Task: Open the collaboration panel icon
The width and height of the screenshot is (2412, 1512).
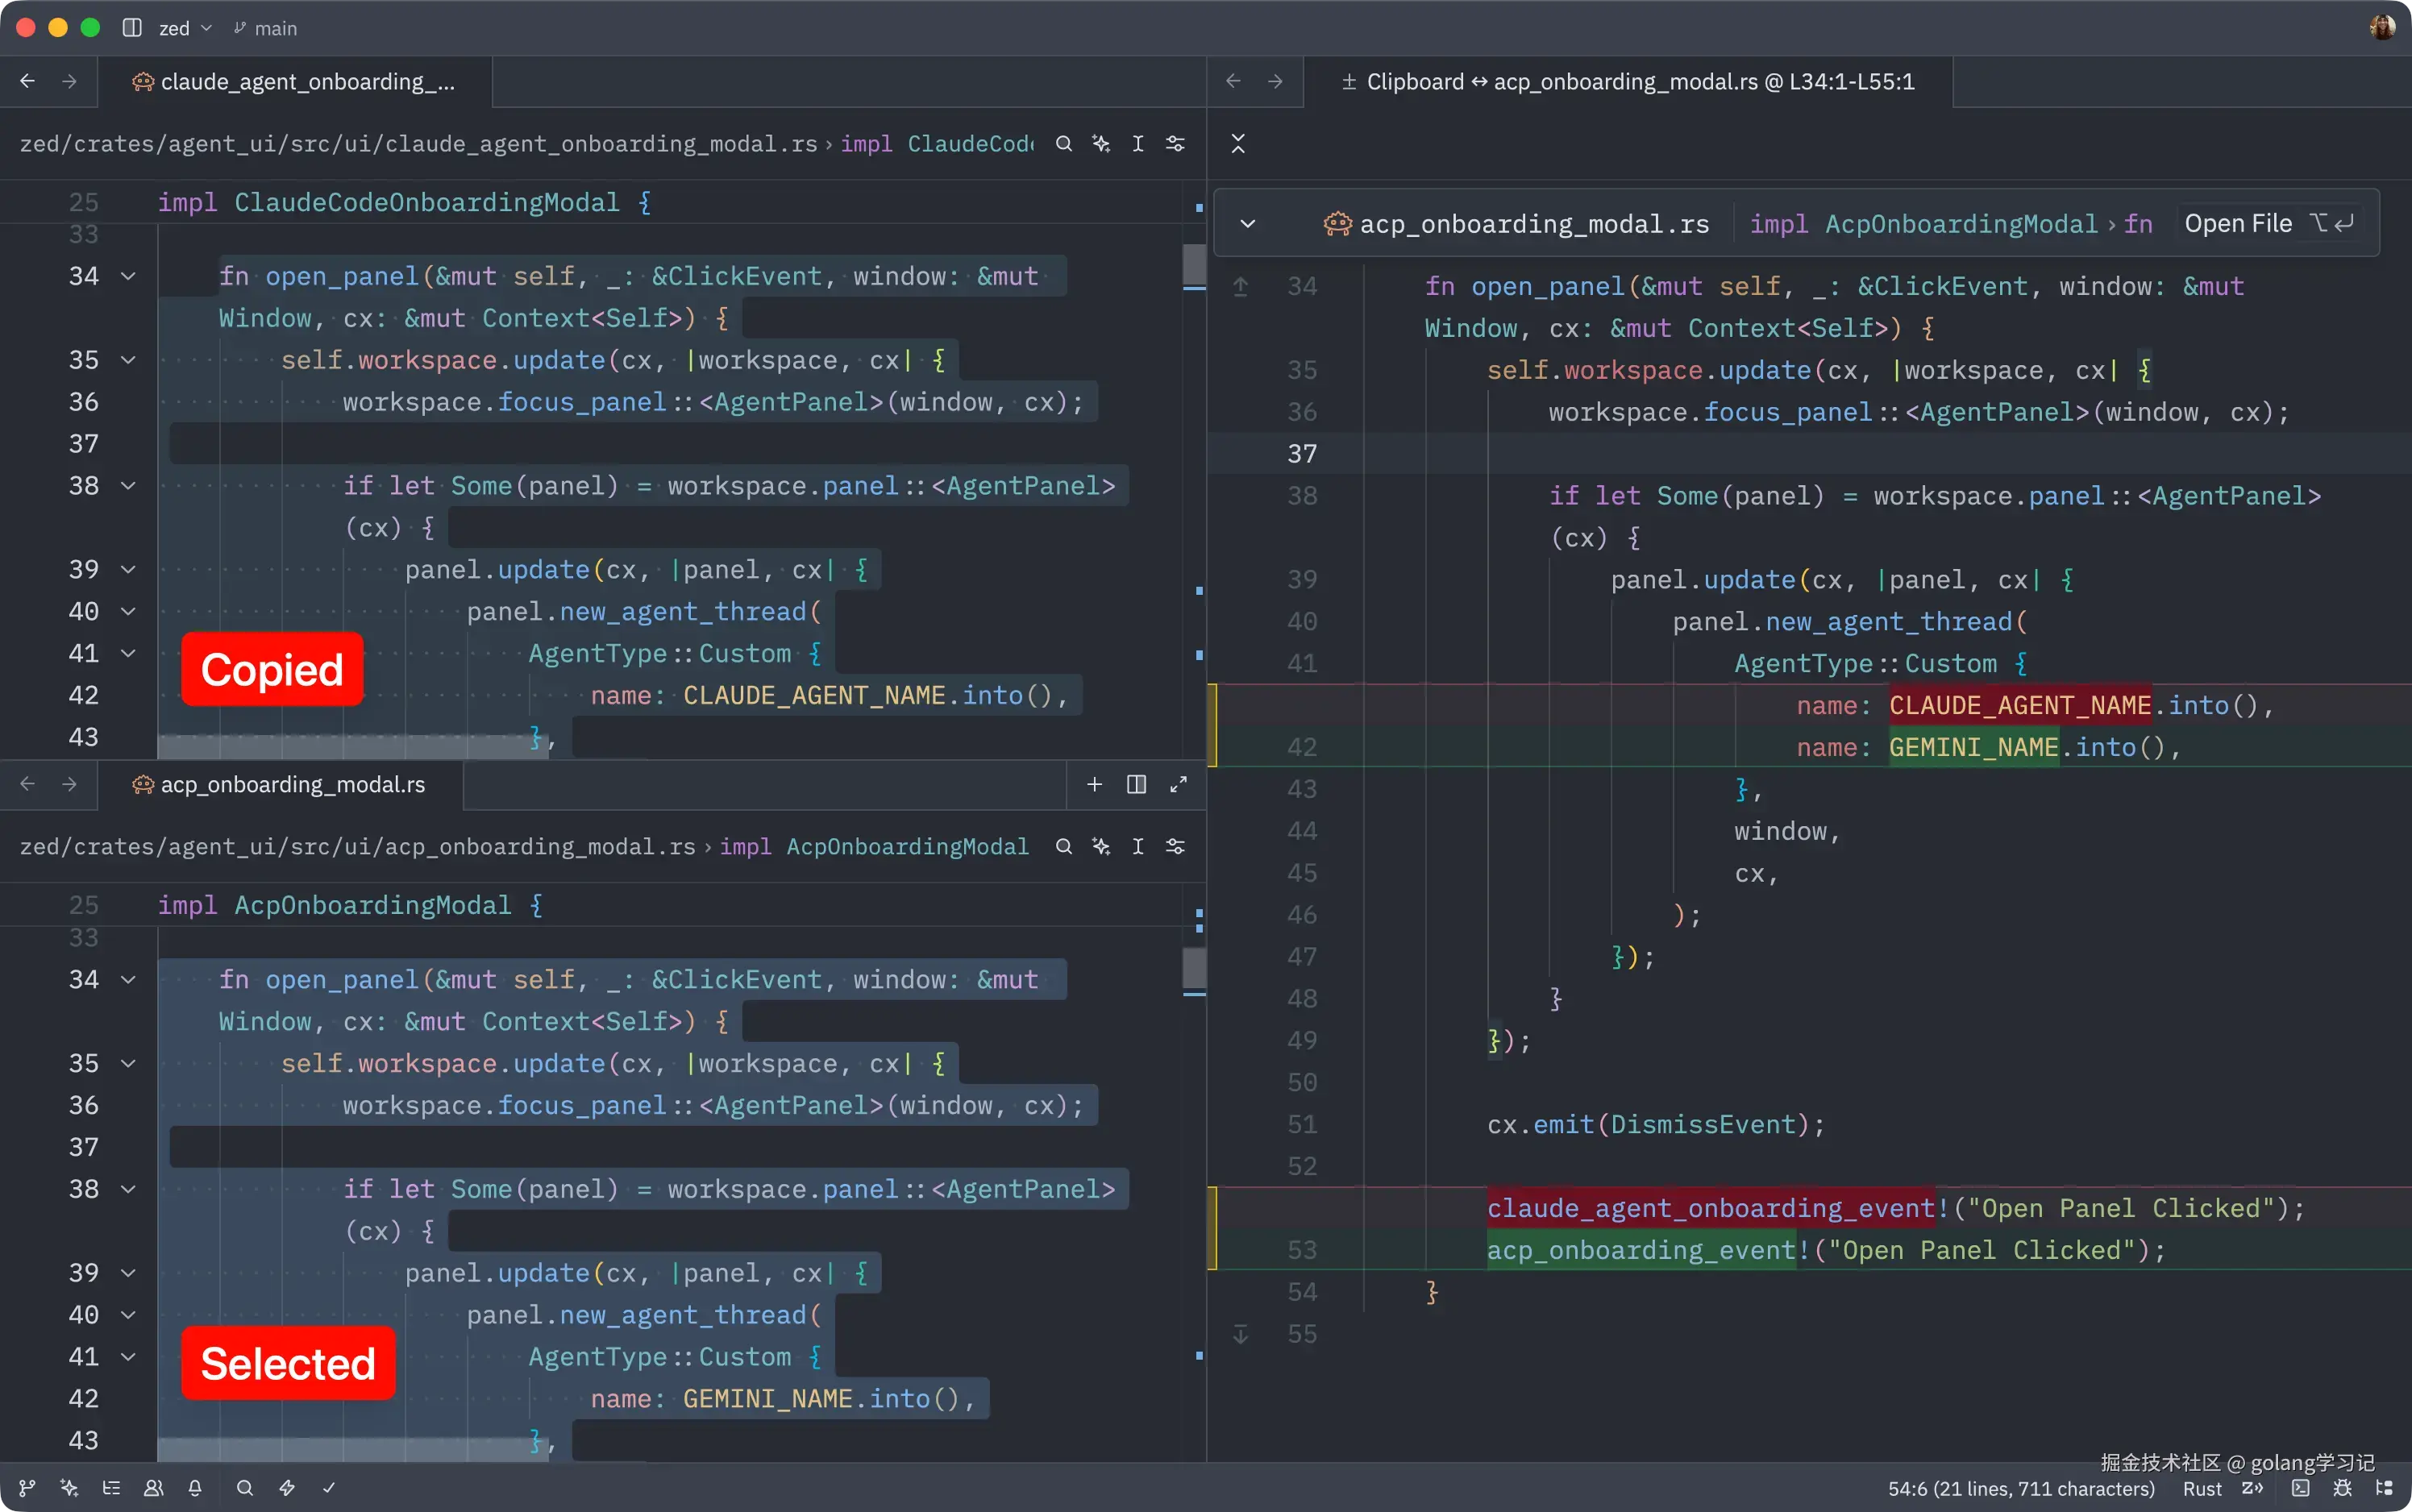Action: 153,1488
